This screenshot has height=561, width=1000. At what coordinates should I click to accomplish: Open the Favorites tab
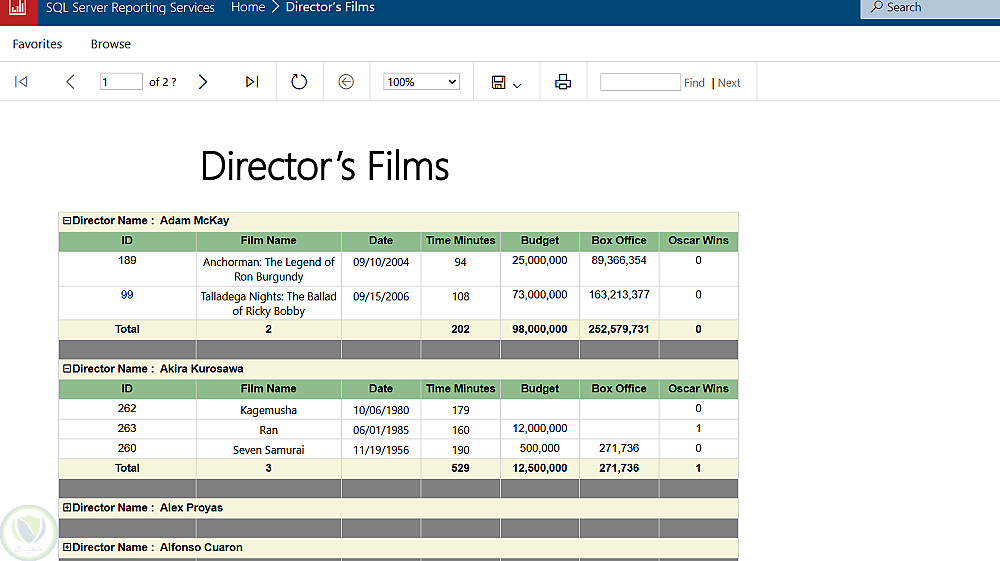point(37,44)
